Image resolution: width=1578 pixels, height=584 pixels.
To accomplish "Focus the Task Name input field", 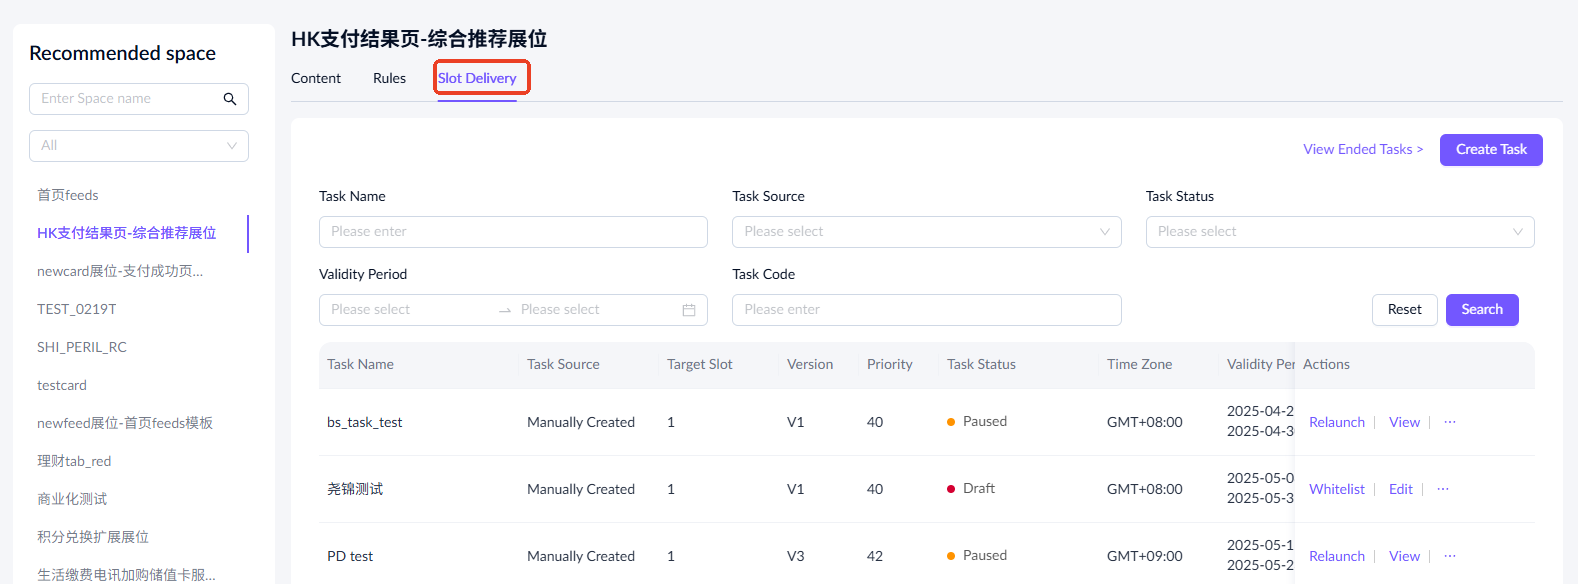I will (x=513, y=232).
